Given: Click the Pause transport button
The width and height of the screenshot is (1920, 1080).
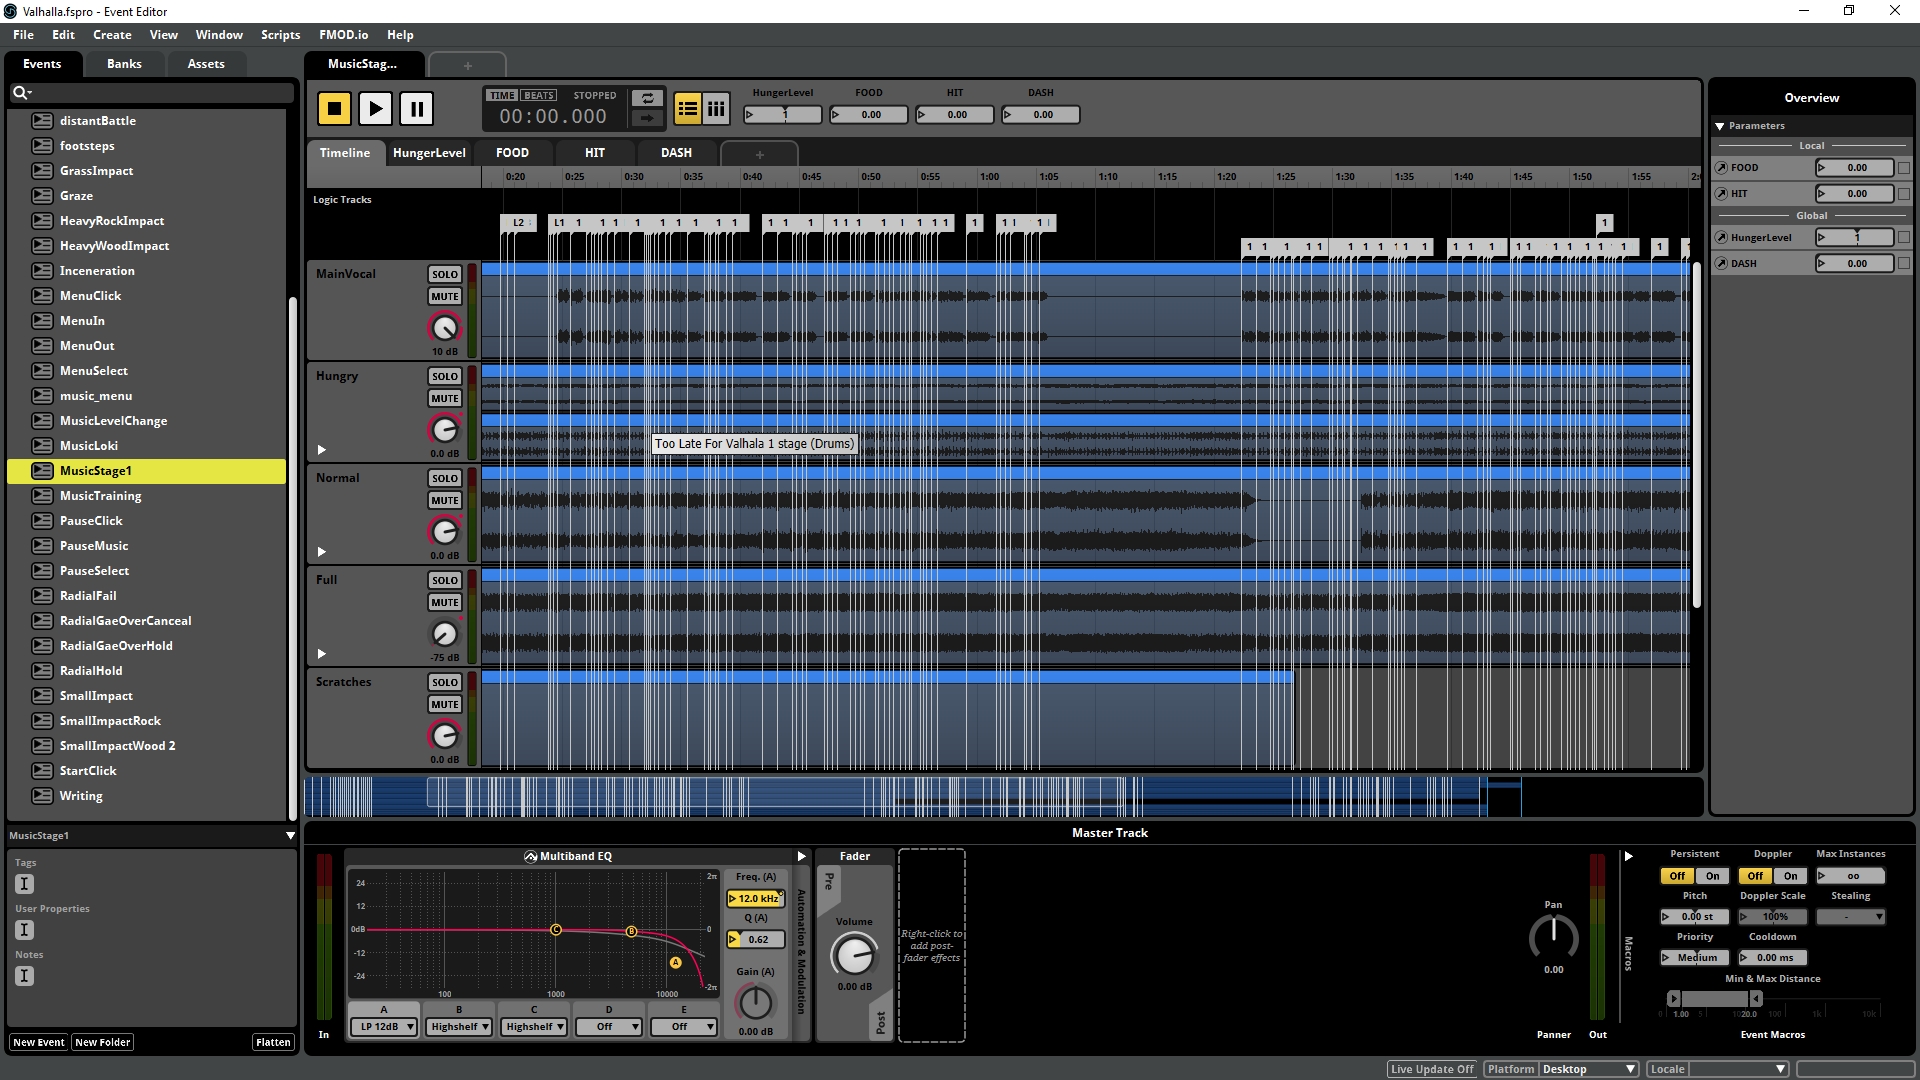Looking at the screenshot, I should coord(416,108).
